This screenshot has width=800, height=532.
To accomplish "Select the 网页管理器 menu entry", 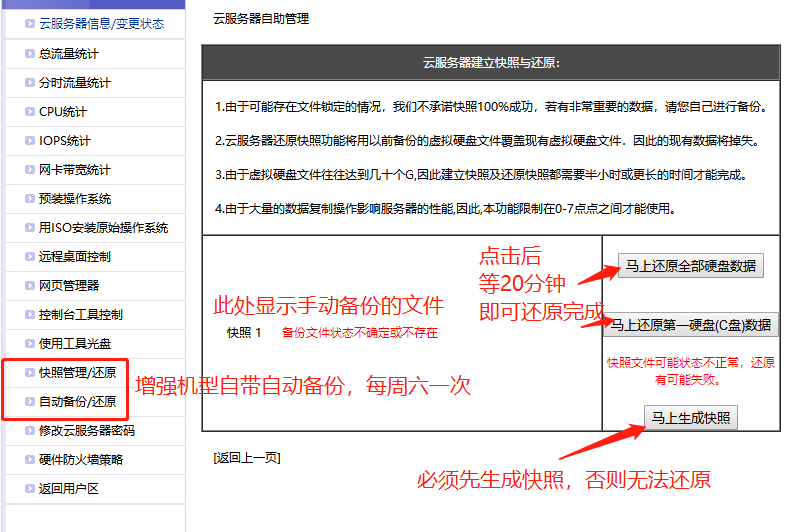I will point(68,285).
